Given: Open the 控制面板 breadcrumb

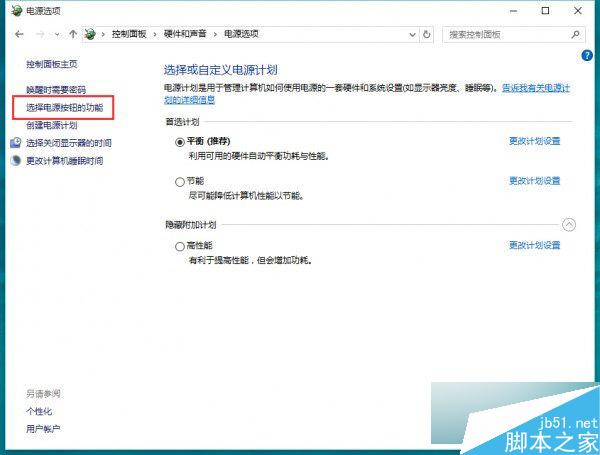Looking at the screenshot, I should (x=129, y=34).
